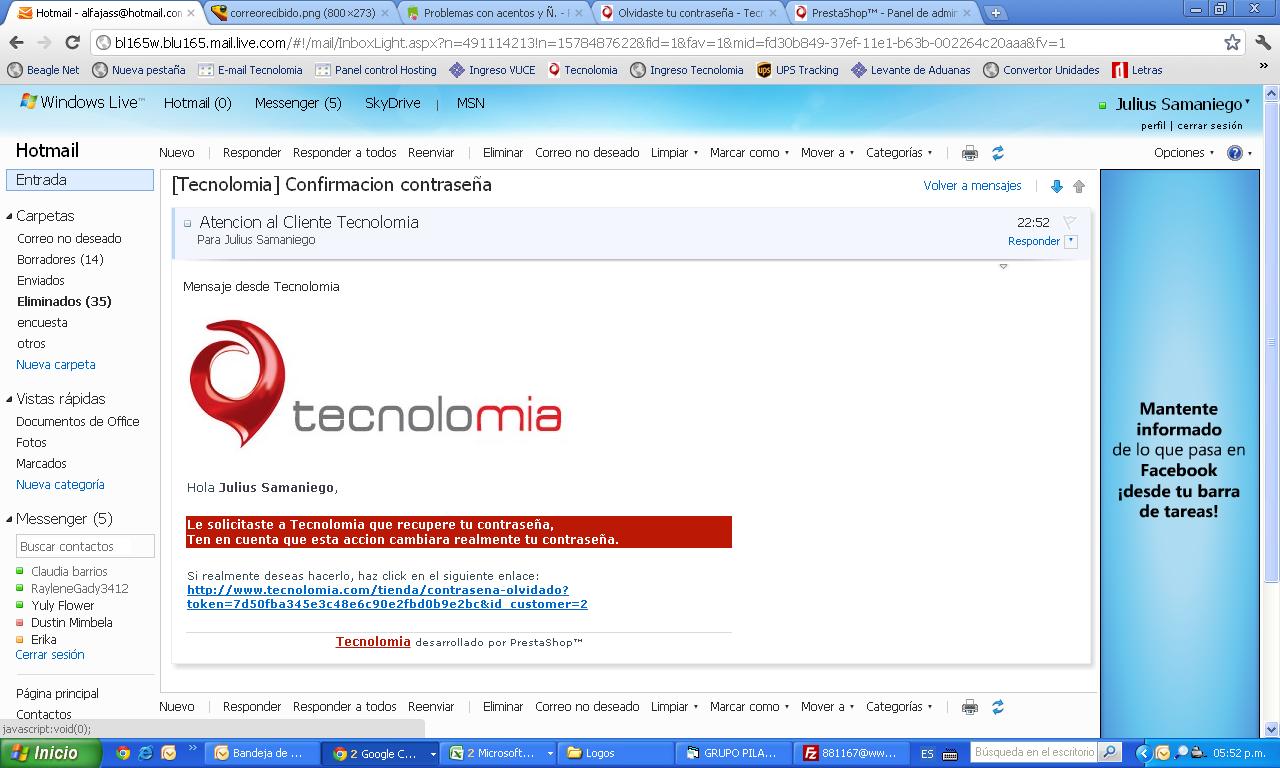1280x768 pixels.
Task: Click the page's vertical scrollbar thumb
Action: (1272, 340)
